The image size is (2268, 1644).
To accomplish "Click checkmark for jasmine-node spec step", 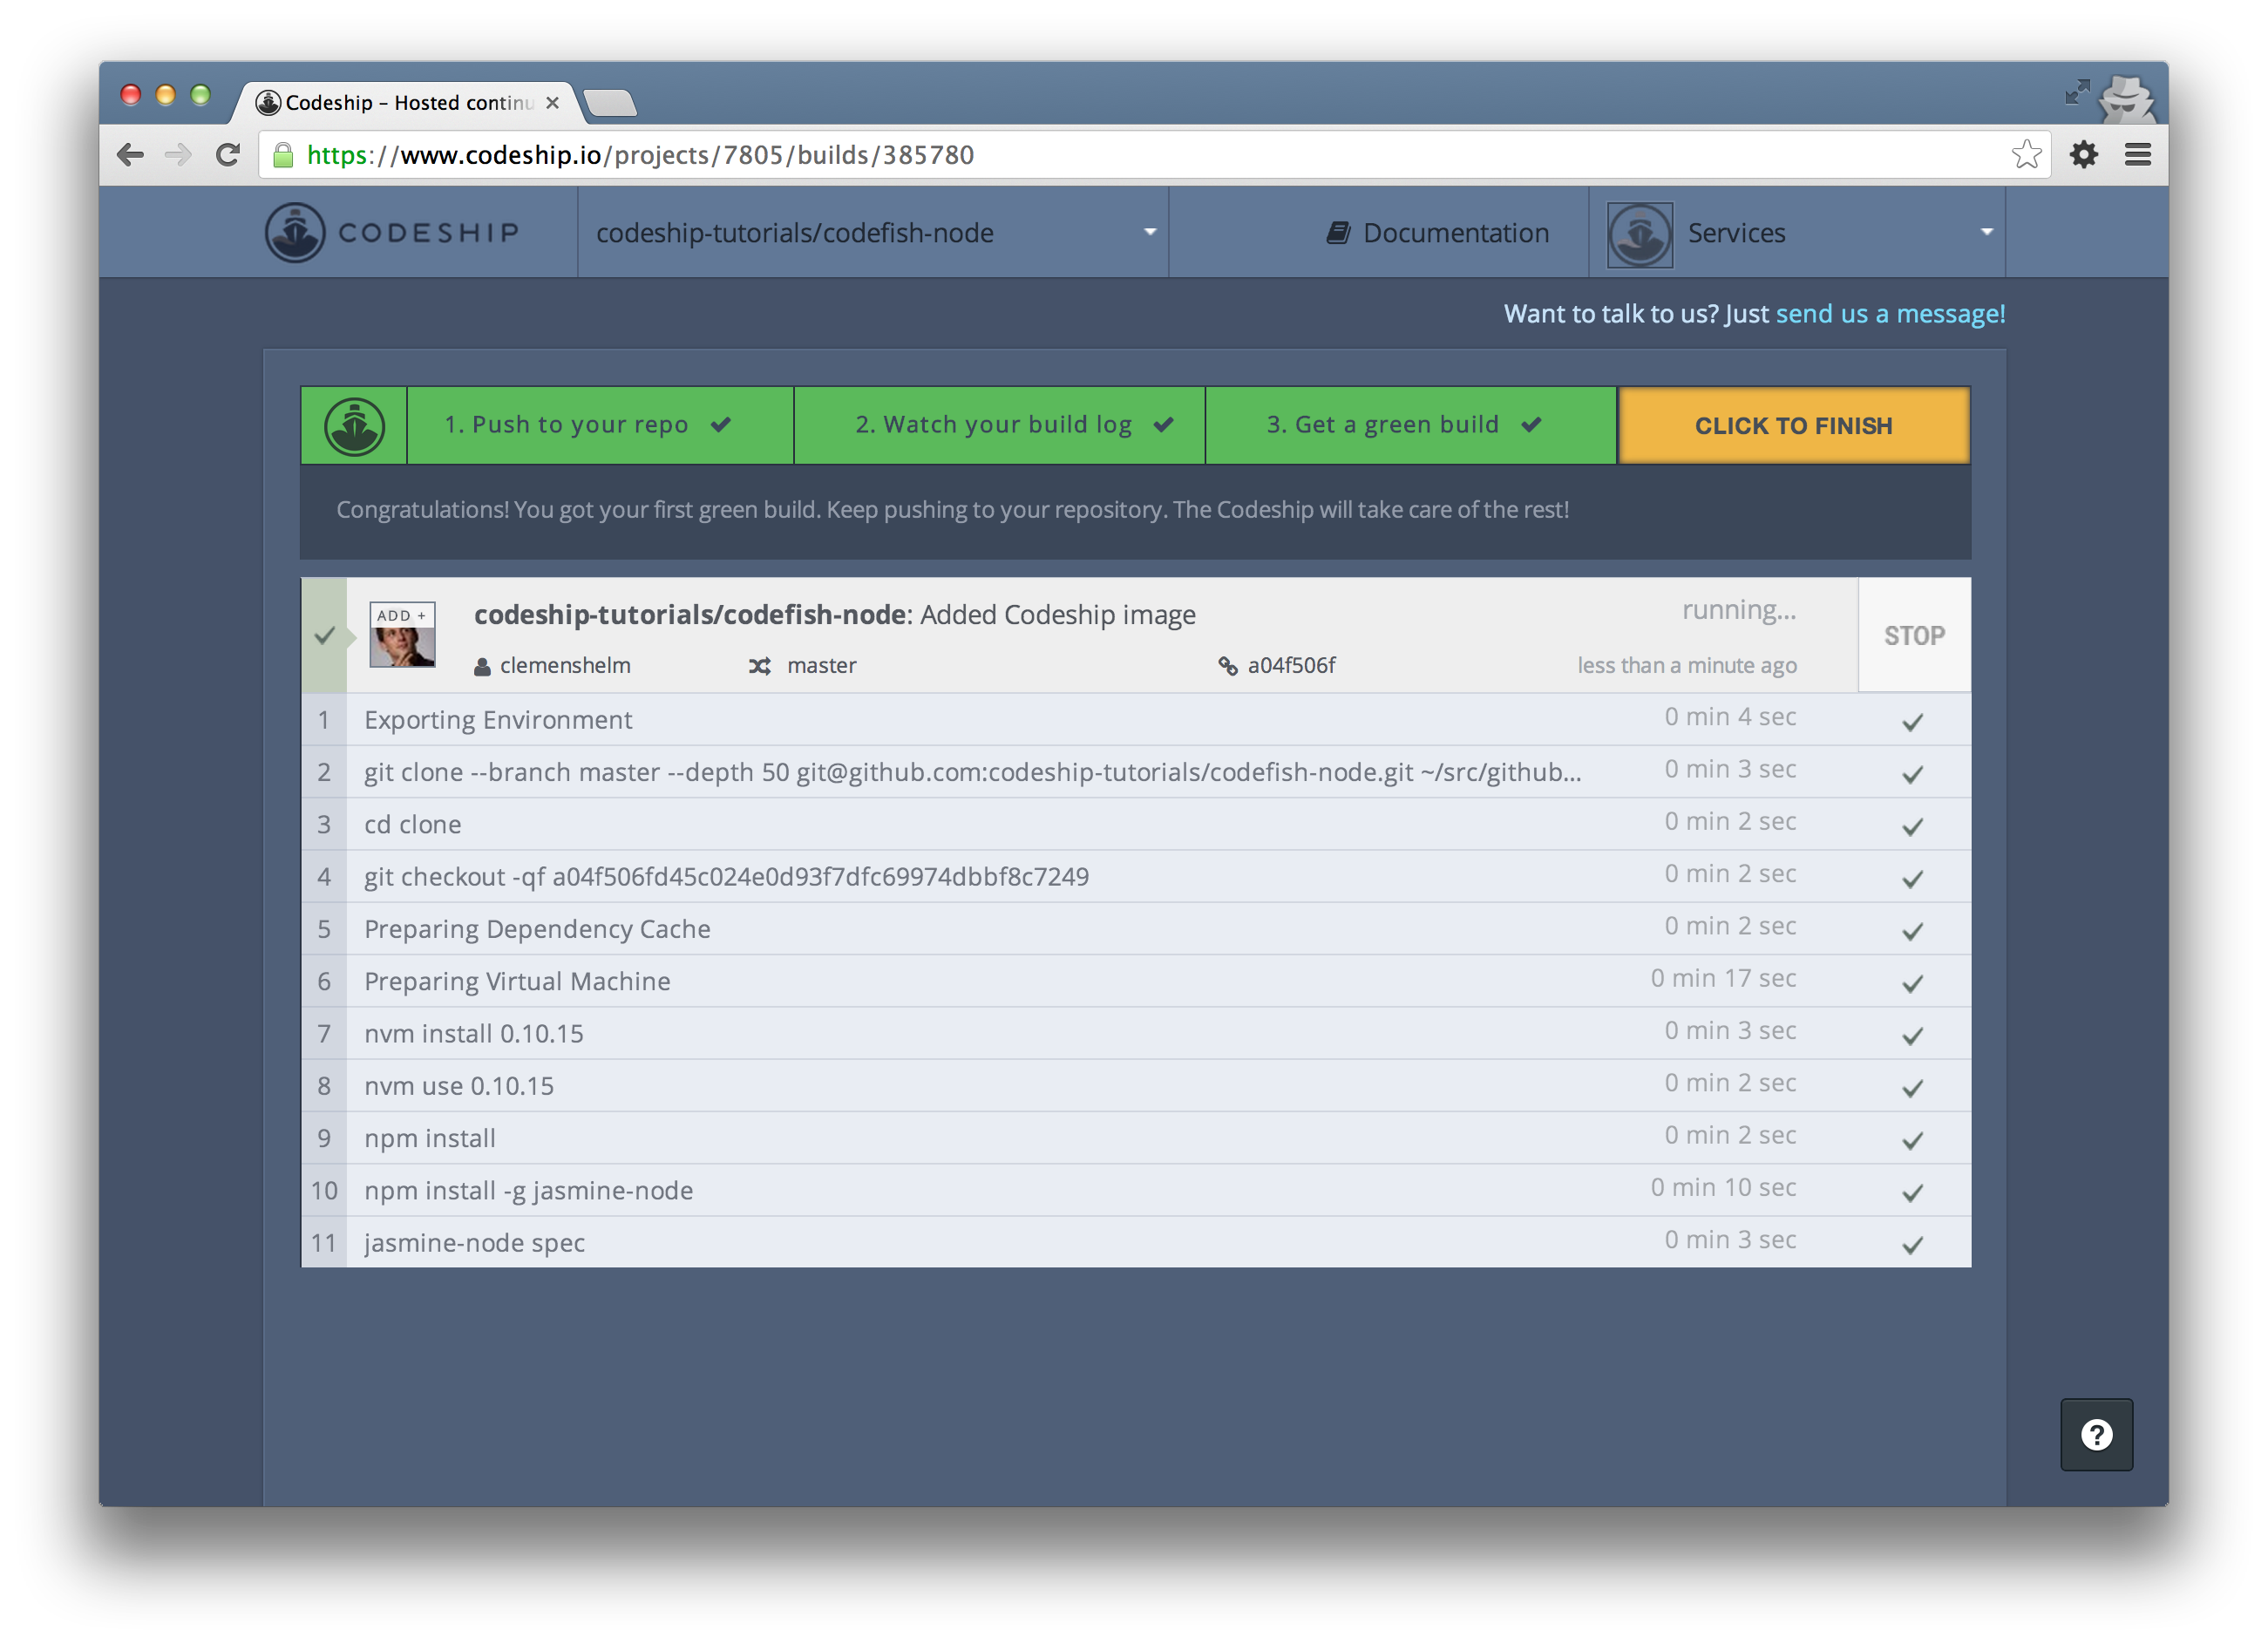I will click(x=1912, y=1245).
